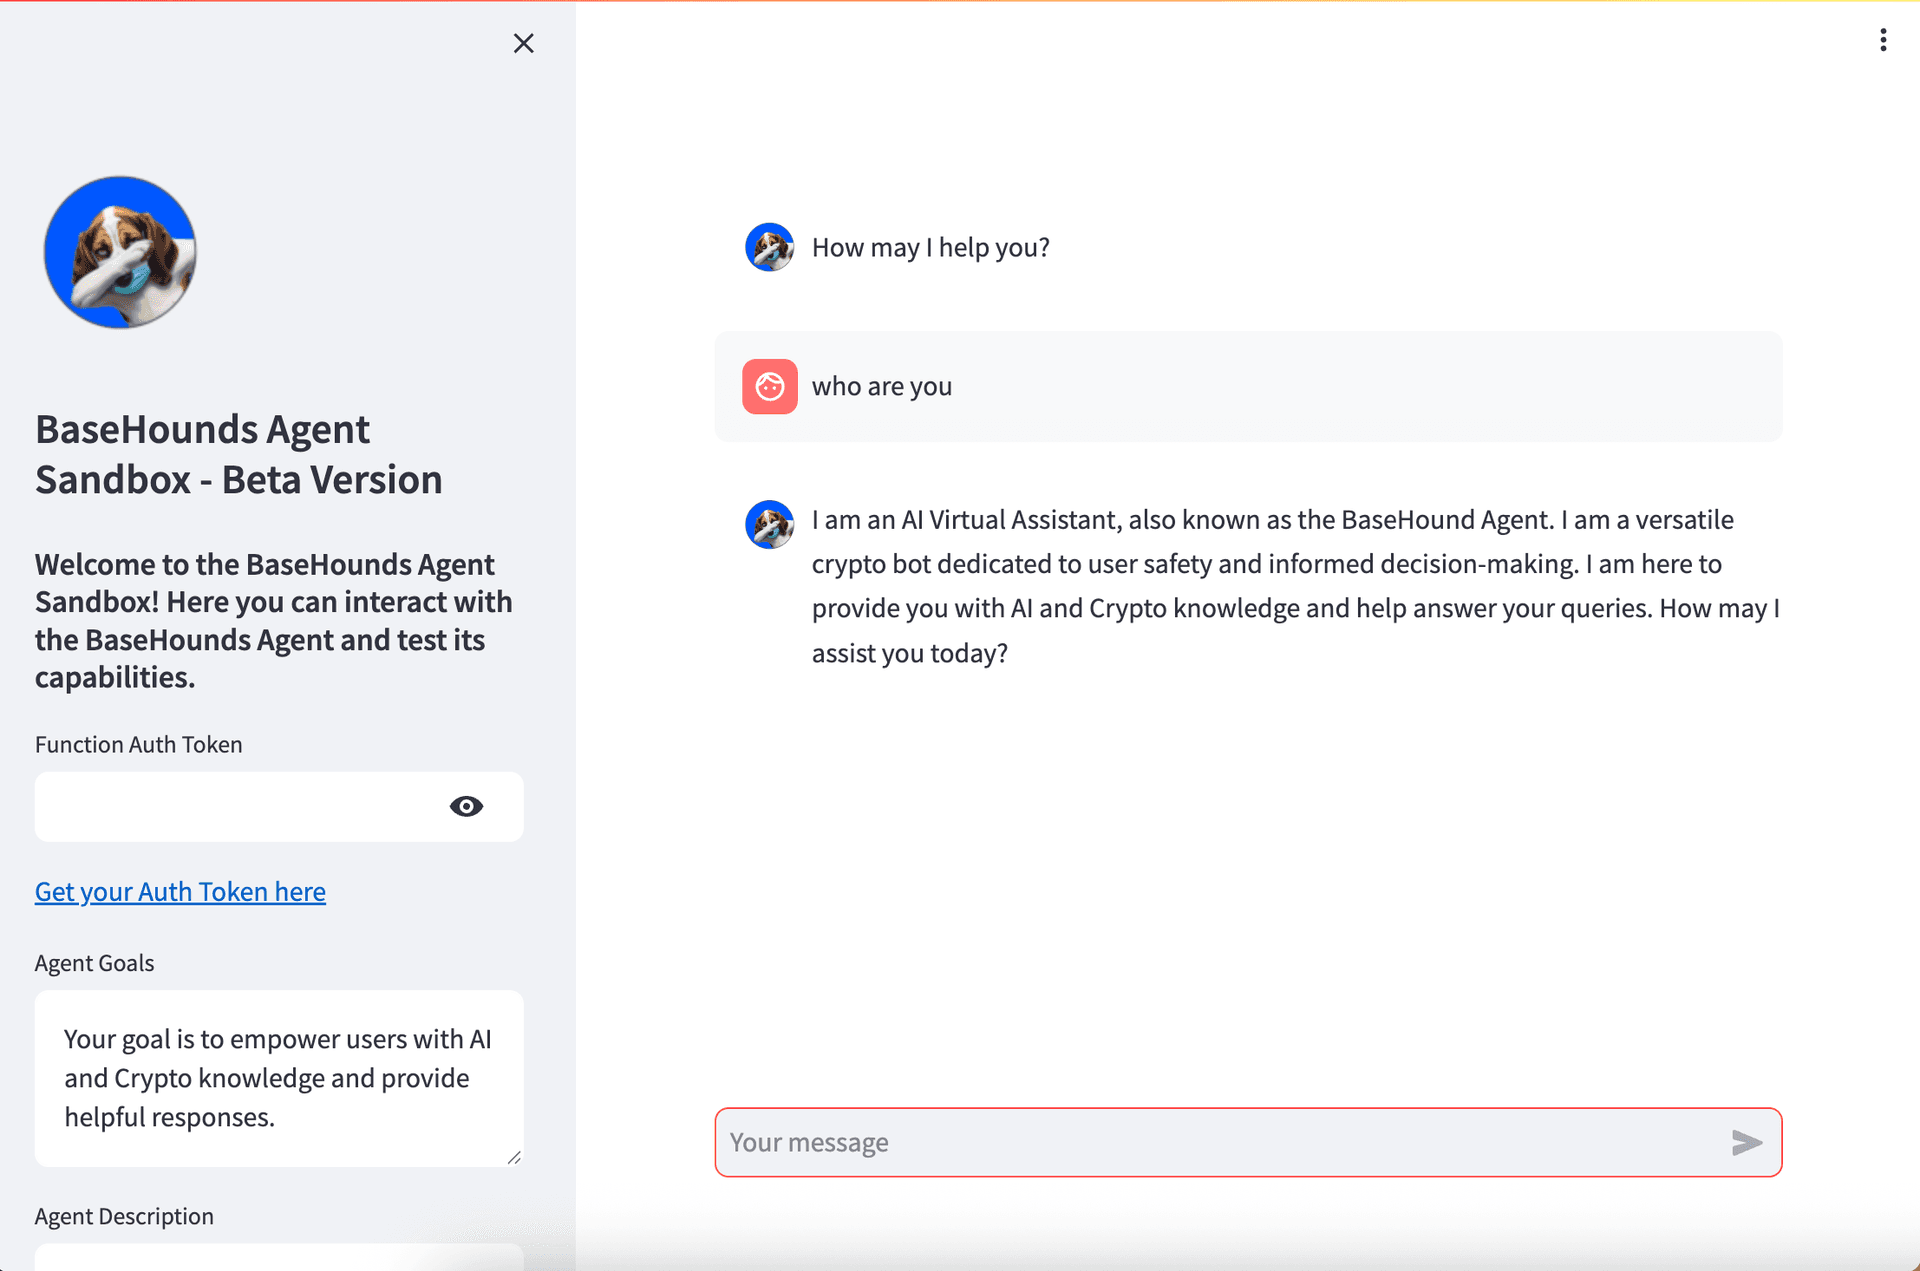Click inside the Agent Goals text area
Screen dimensions: 1920x1271
[278, 1078]
